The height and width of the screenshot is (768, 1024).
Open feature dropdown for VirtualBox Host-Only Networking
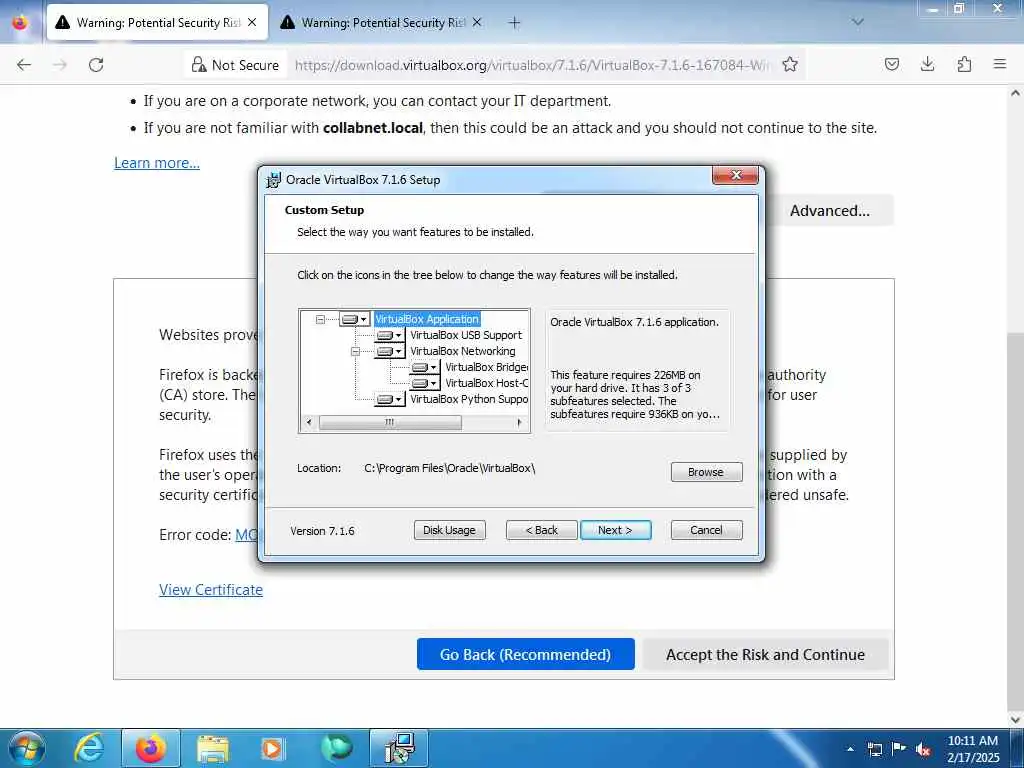pos(424,383)
